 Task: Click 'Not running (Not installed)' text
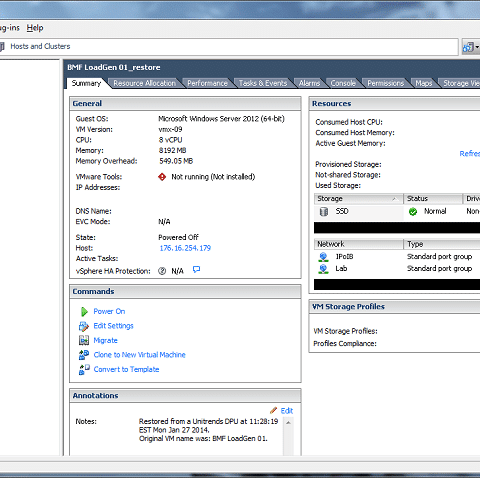213,177
